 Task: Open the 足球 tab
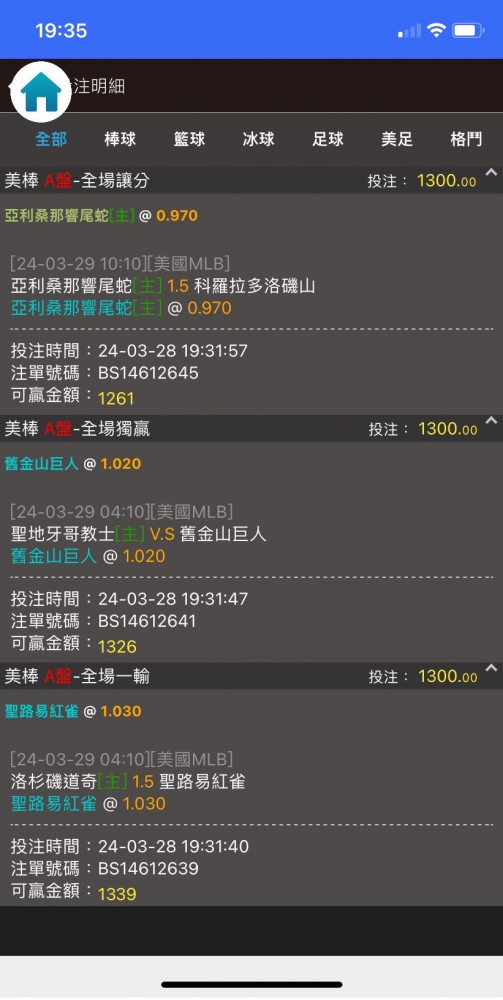click(328, 139)
